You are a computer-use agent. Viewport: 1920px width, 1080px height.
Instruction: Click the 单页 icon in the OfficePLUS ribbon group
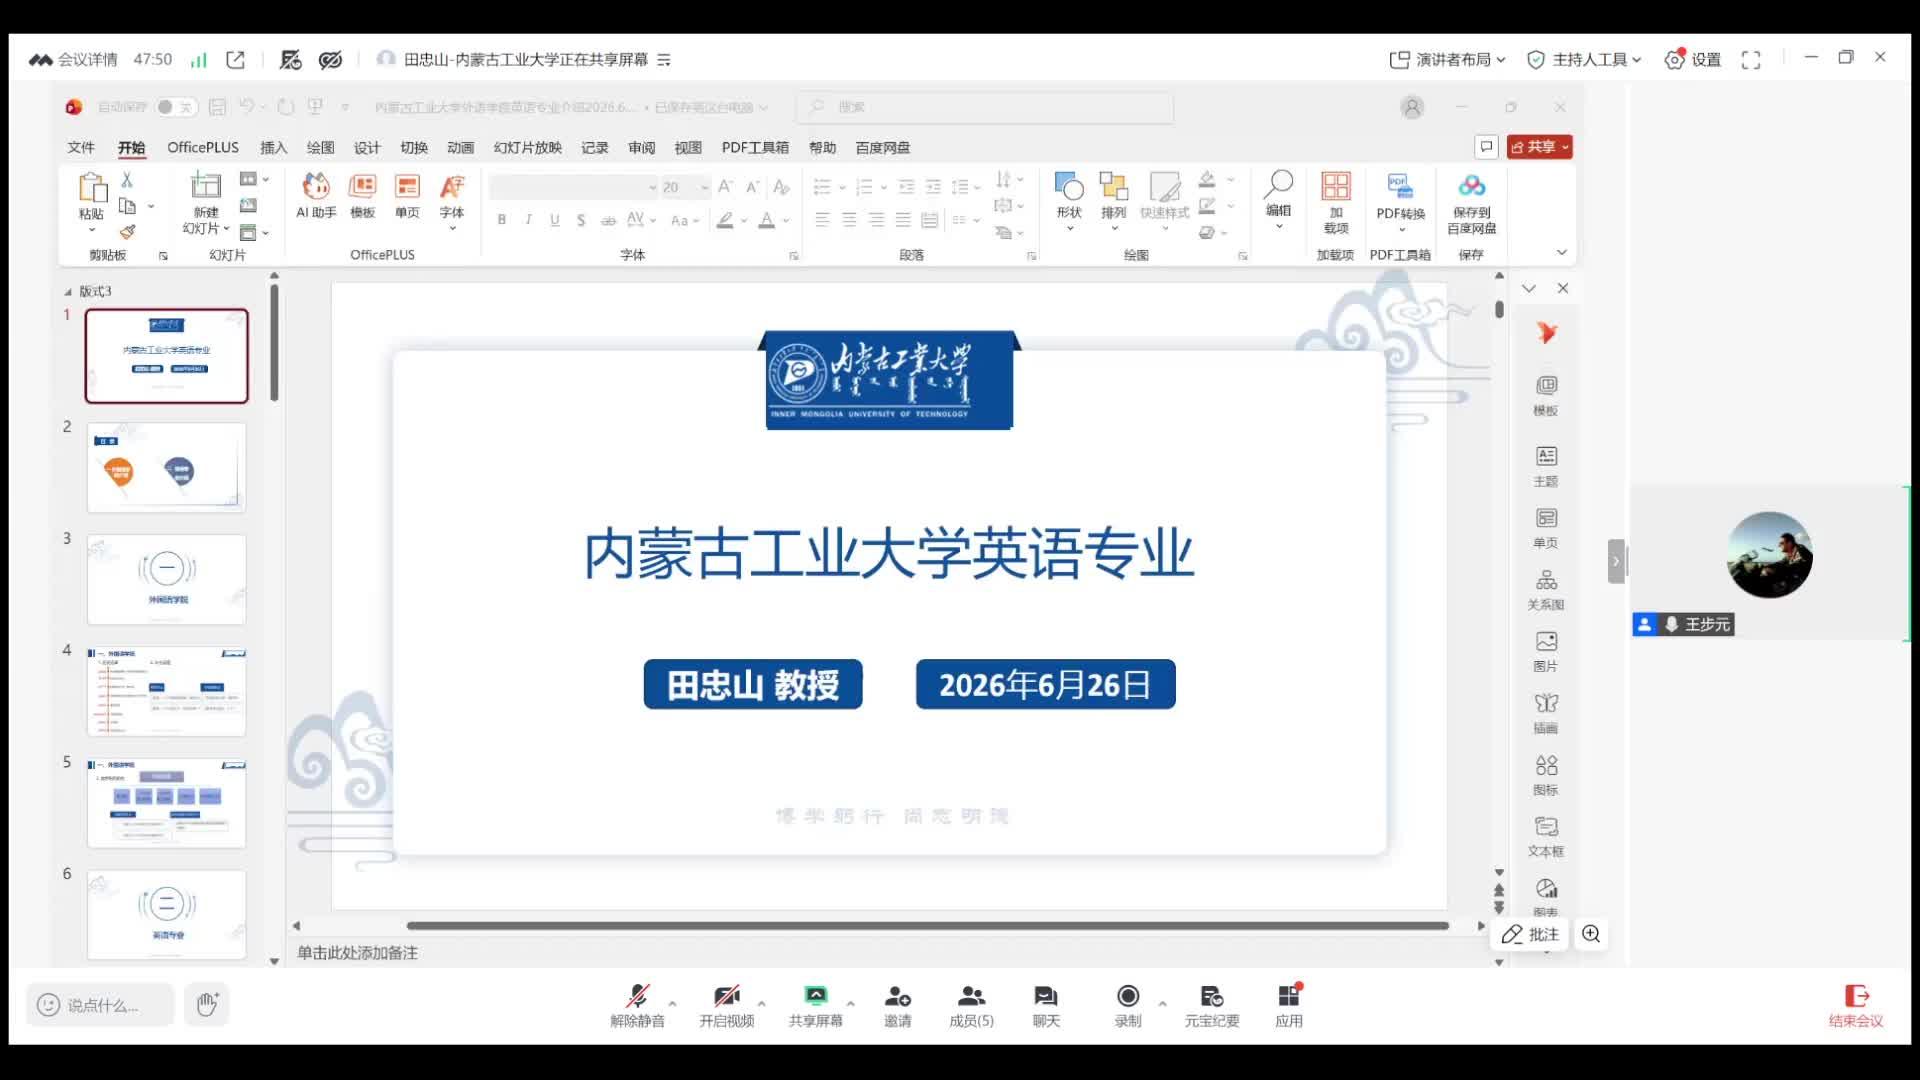[407, 195]
